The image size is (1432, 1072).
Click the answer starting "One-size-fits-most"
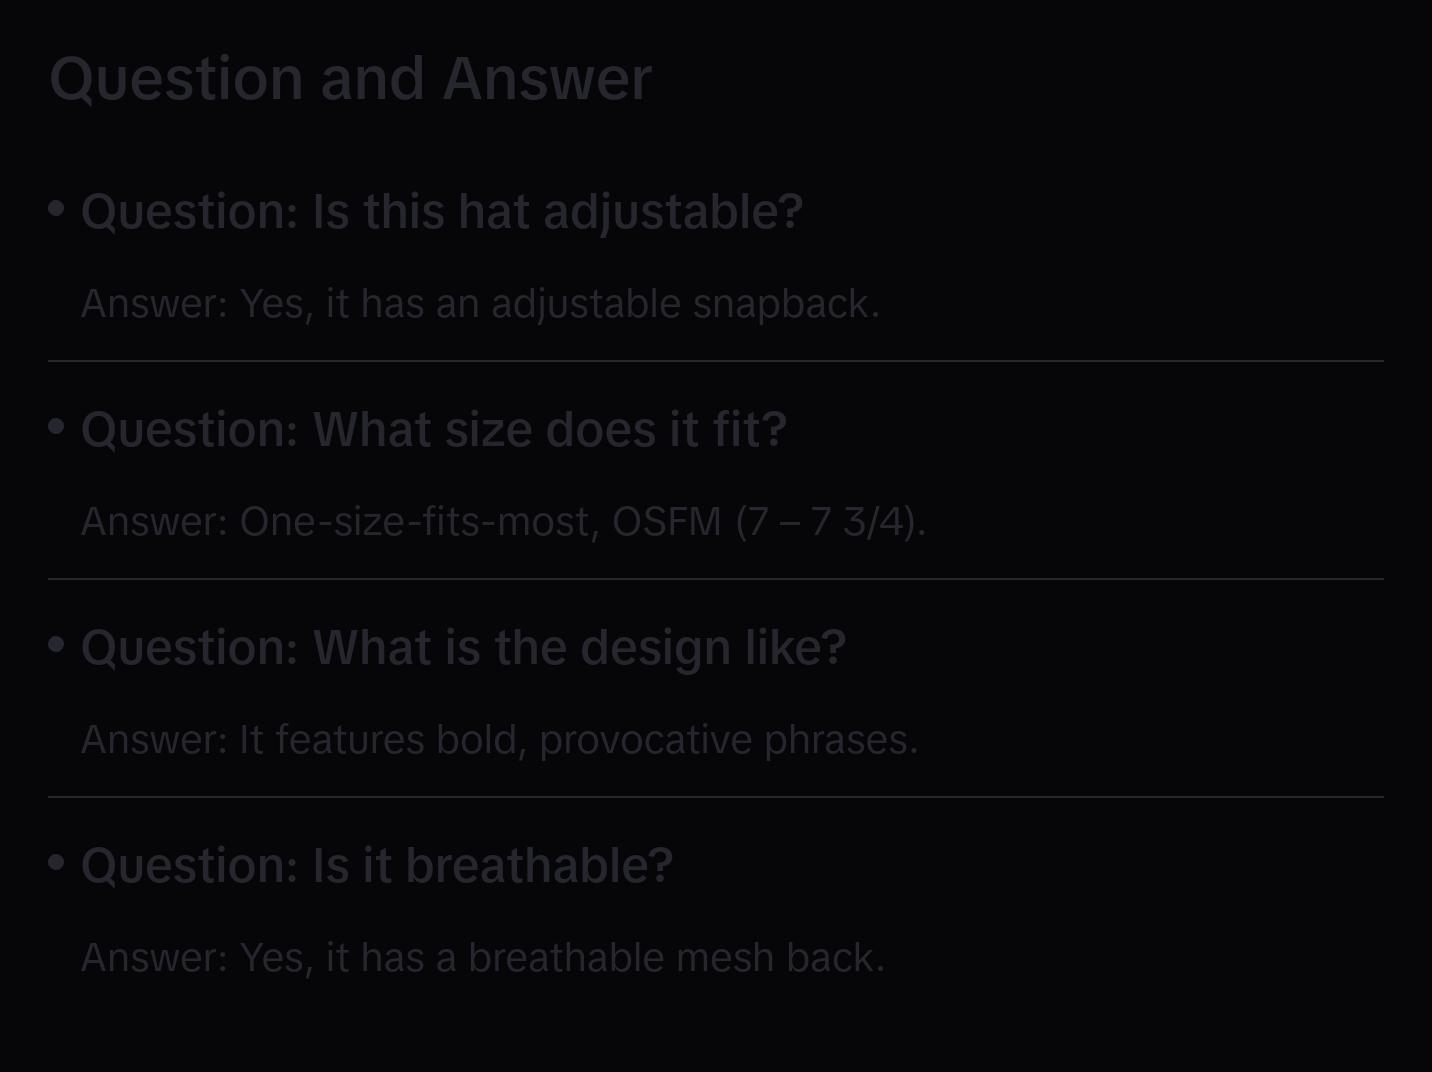click(x=503, y=522)
